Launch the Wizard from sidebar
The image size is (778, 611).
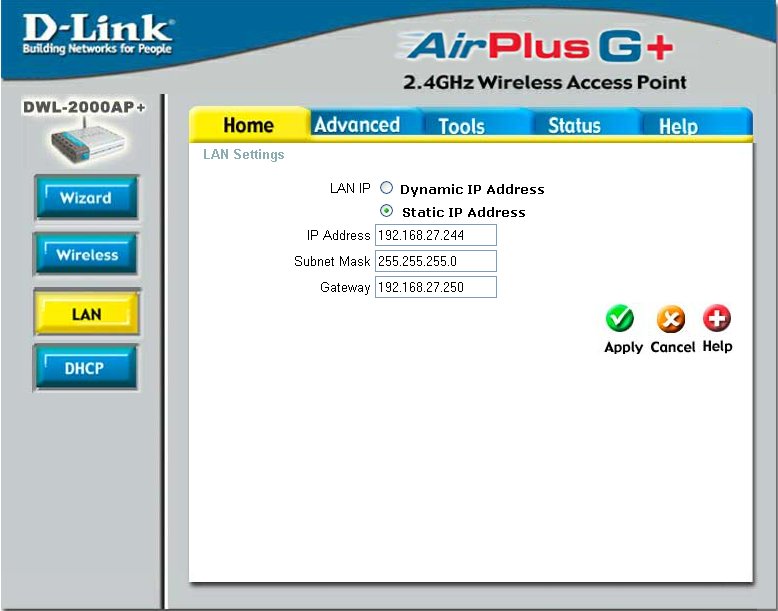click(86, 198)
